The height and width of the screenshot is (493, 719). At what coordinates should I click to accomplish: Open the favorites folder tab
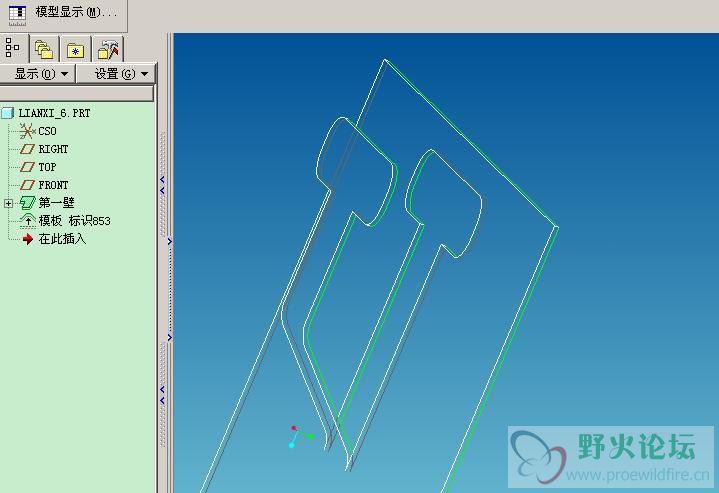point(76,49)
